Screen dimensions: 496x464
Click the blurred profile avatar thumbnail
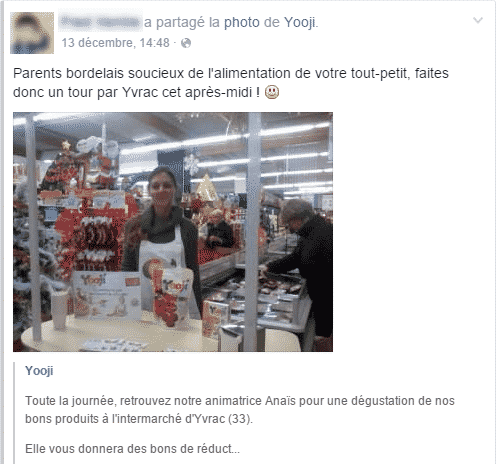[x=32, y=33]
